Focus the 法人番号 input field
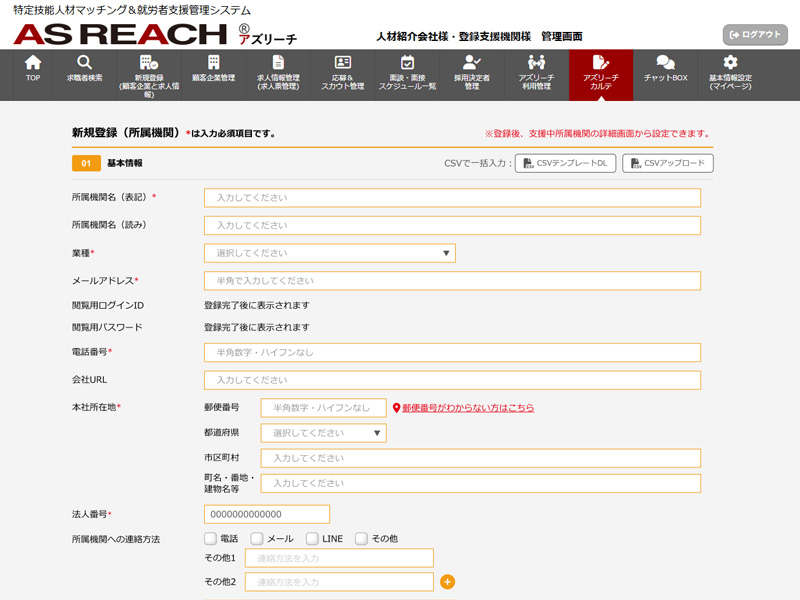This screenshot has width=800, height=600. coord(267,514)
